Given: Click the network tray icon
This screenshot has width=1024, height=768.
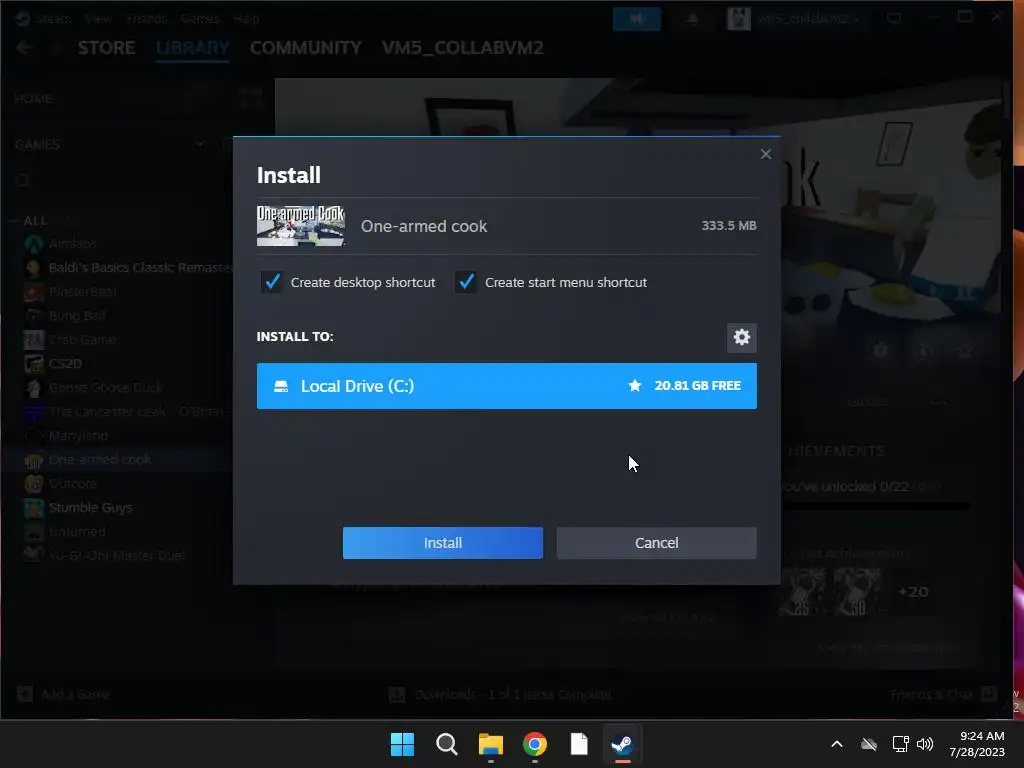Looking at the screenshot, I should point(901,744).
